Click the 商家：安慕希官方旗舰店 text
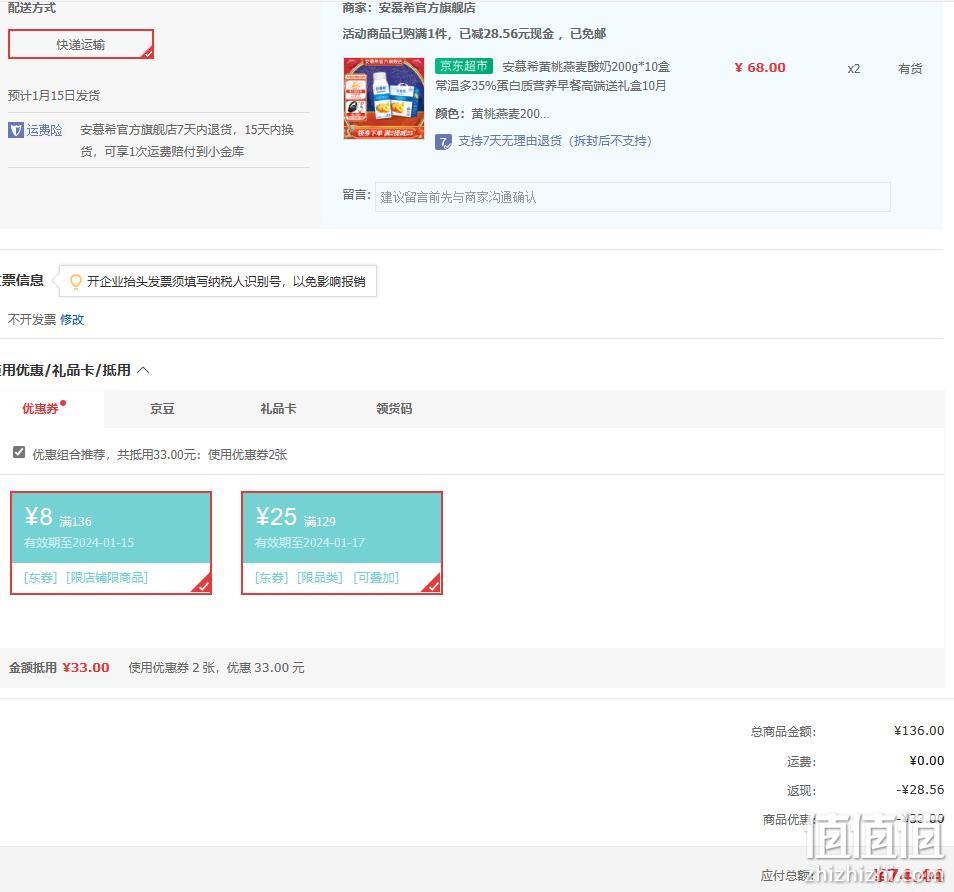Screen dimensions: 954x892 click(x=409, y=8)
